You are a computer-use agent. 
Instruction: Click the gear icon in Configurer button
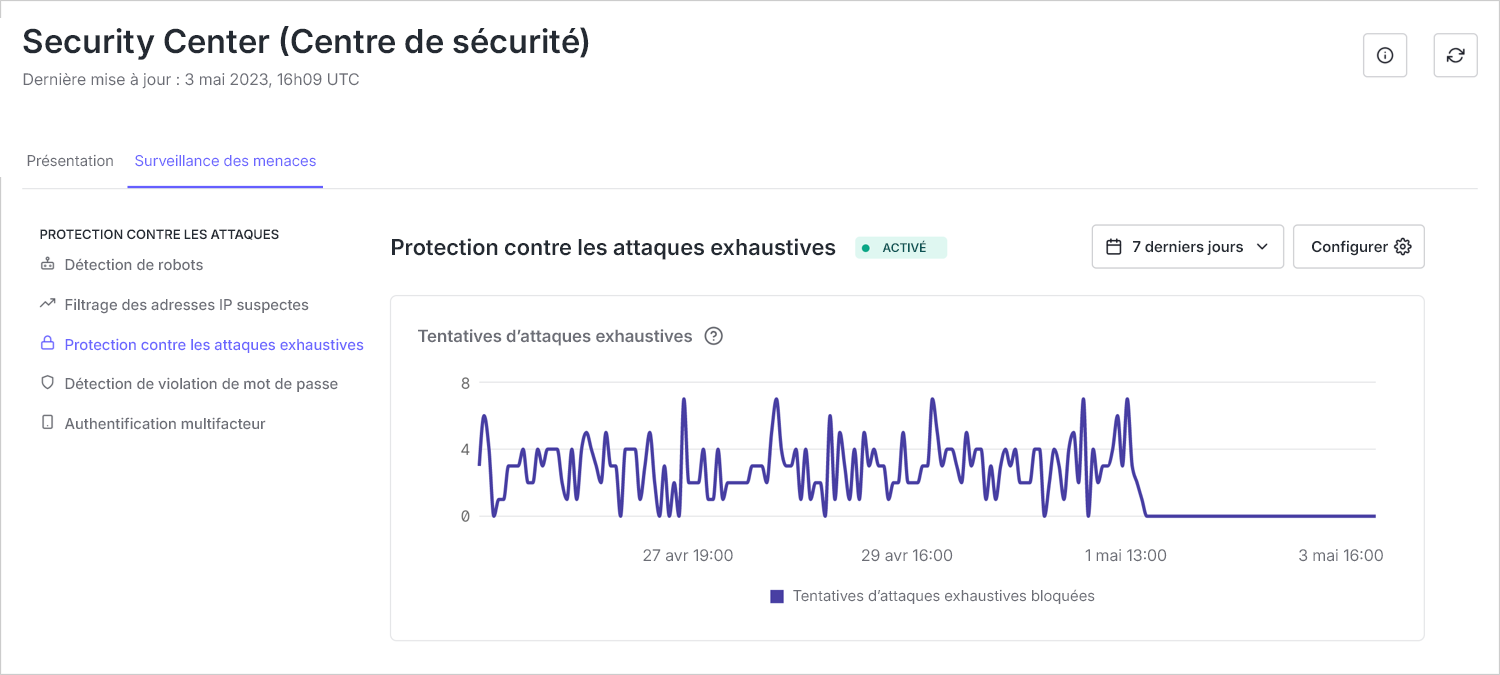point(1402,247)
